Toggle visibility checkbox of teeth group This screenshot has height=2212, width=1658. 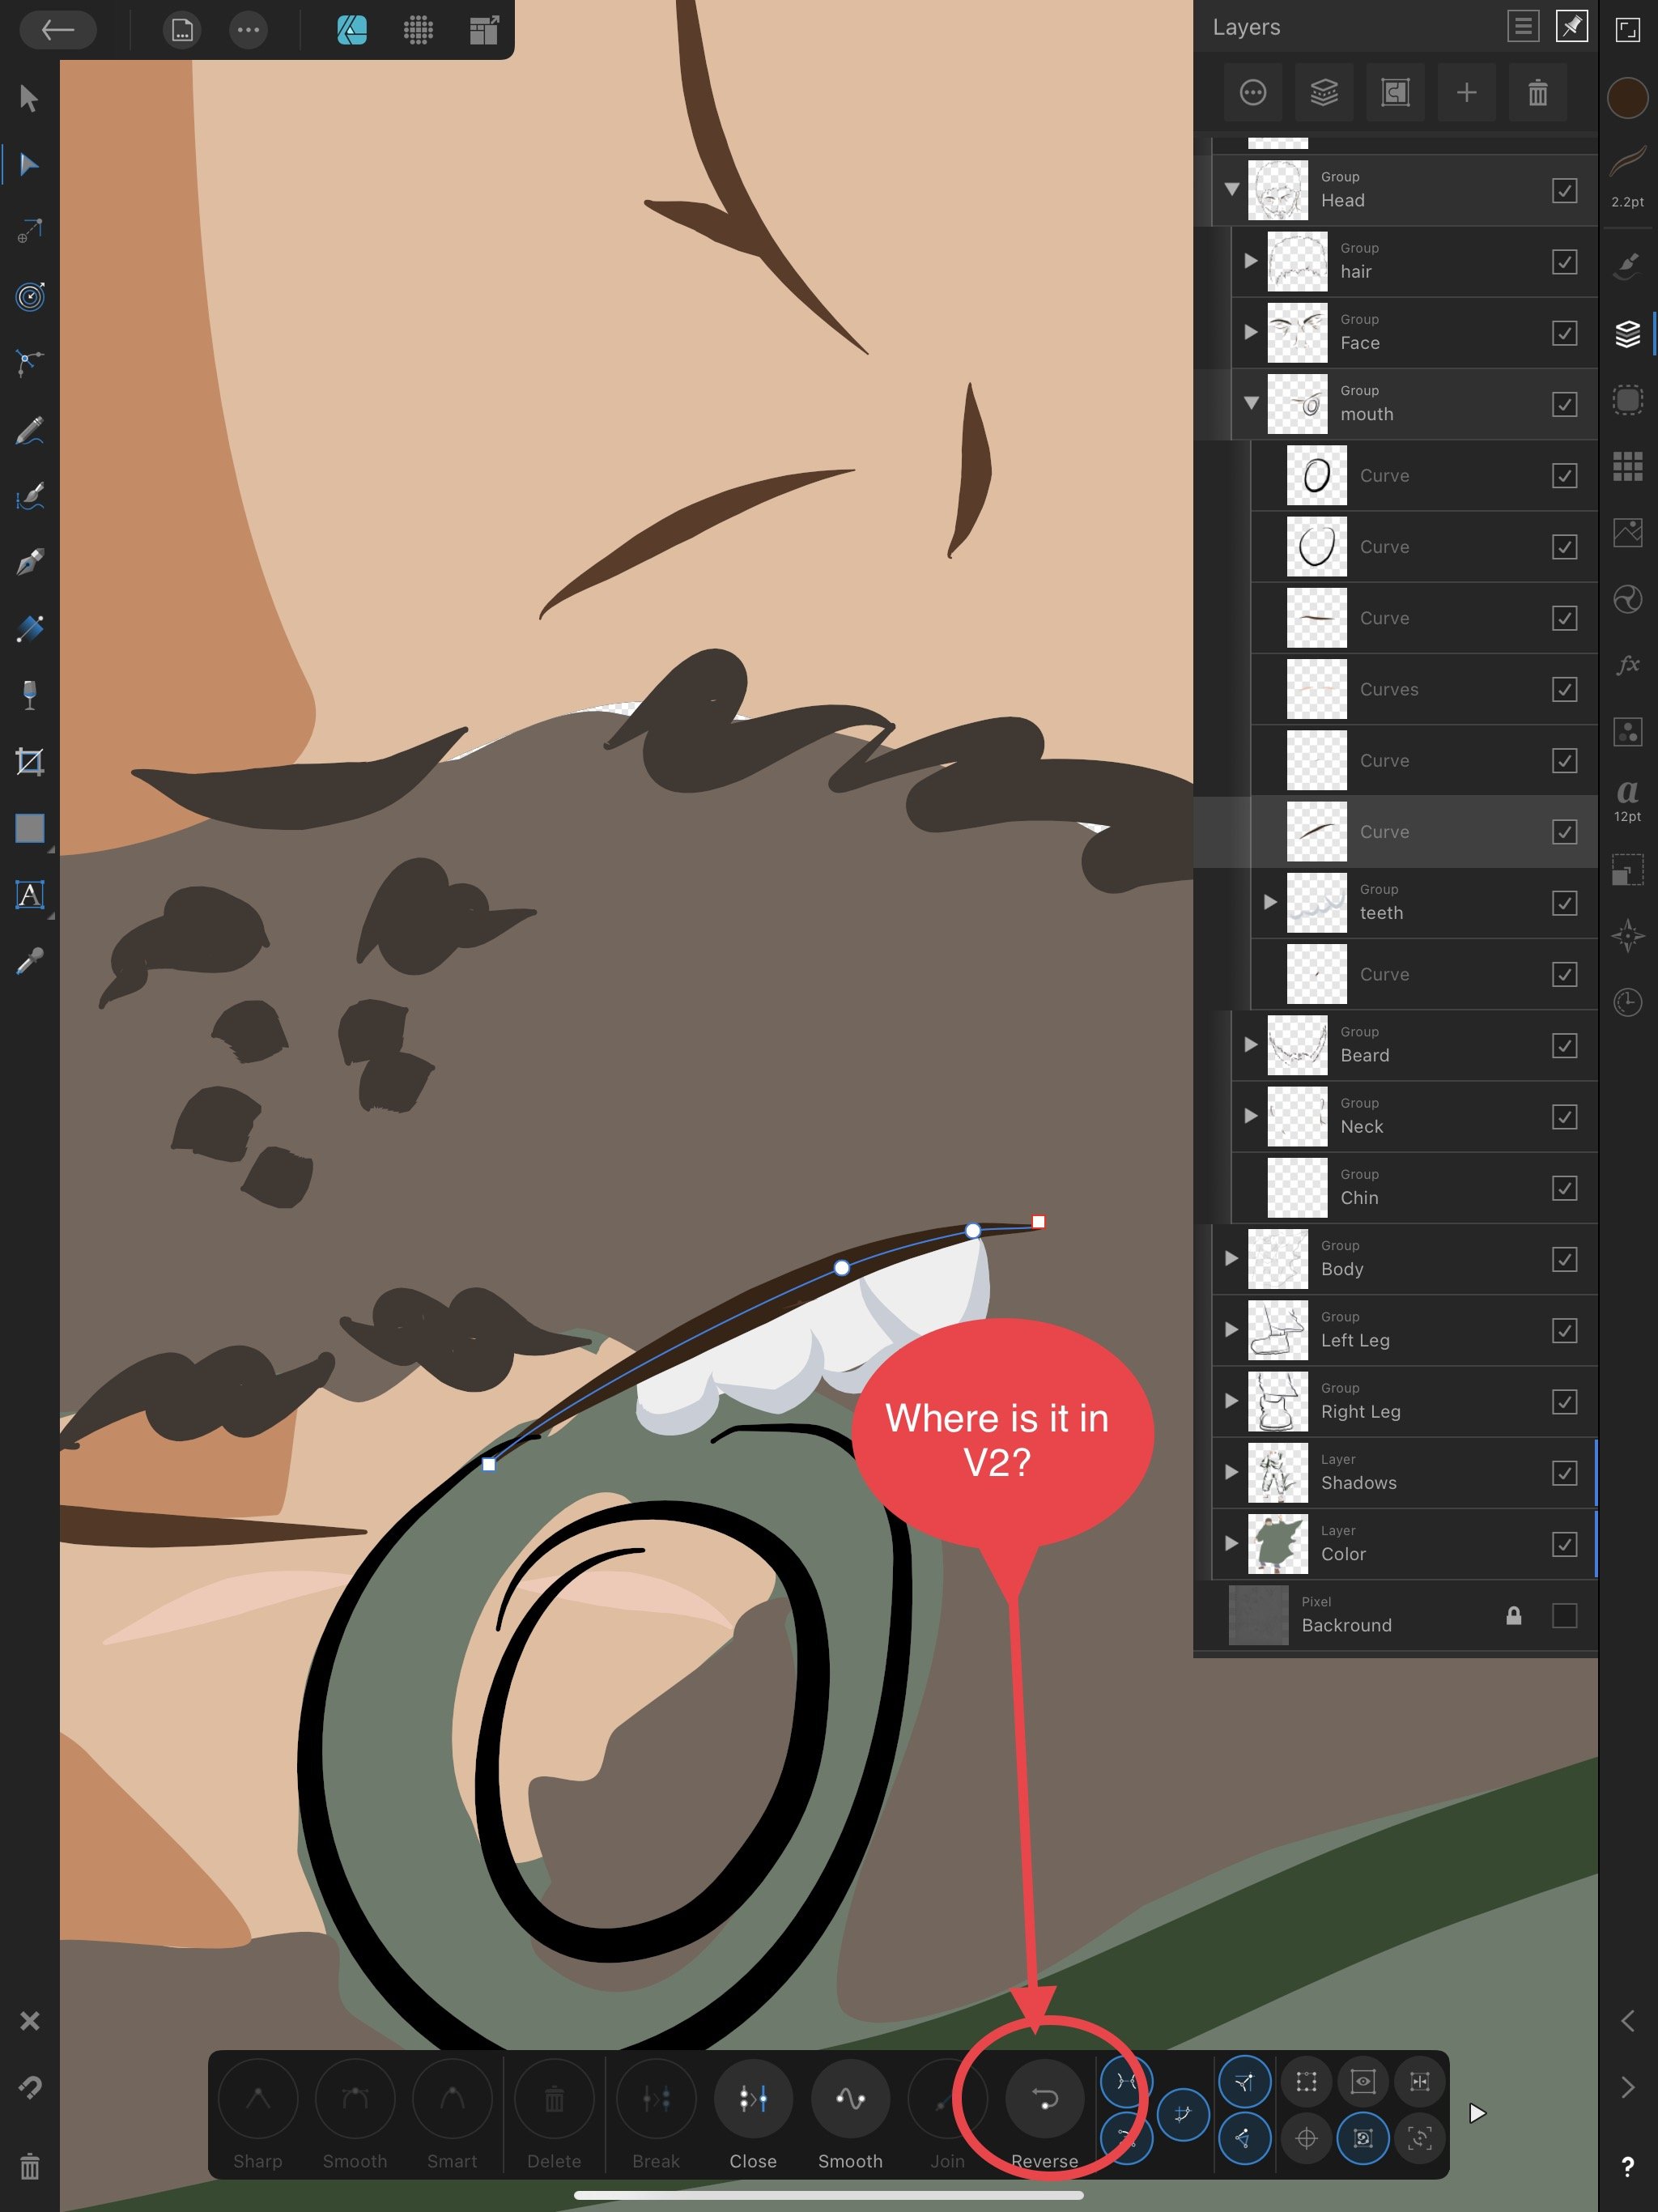click(x=1564, y=903)
